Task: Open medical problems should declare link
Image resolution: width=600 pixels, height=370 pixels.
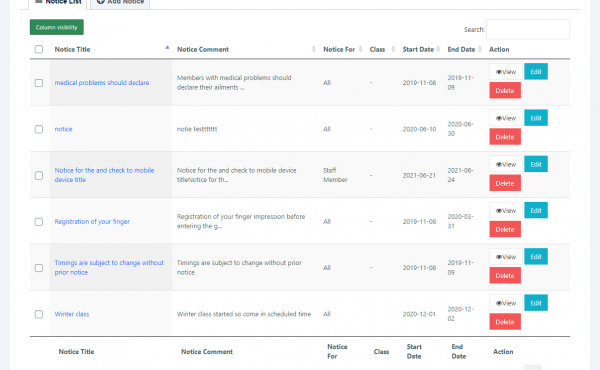Action: pyautogui.click(x=102, y=83)
